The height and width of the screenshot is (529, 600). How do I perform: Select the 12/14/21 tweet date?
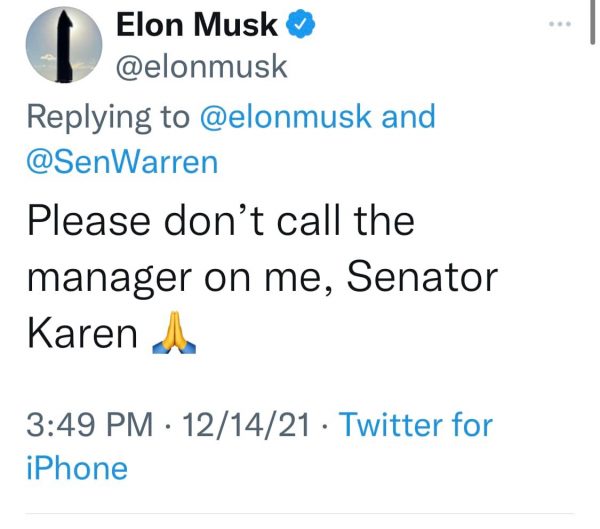pyautogui.click(x=252, y=426)
